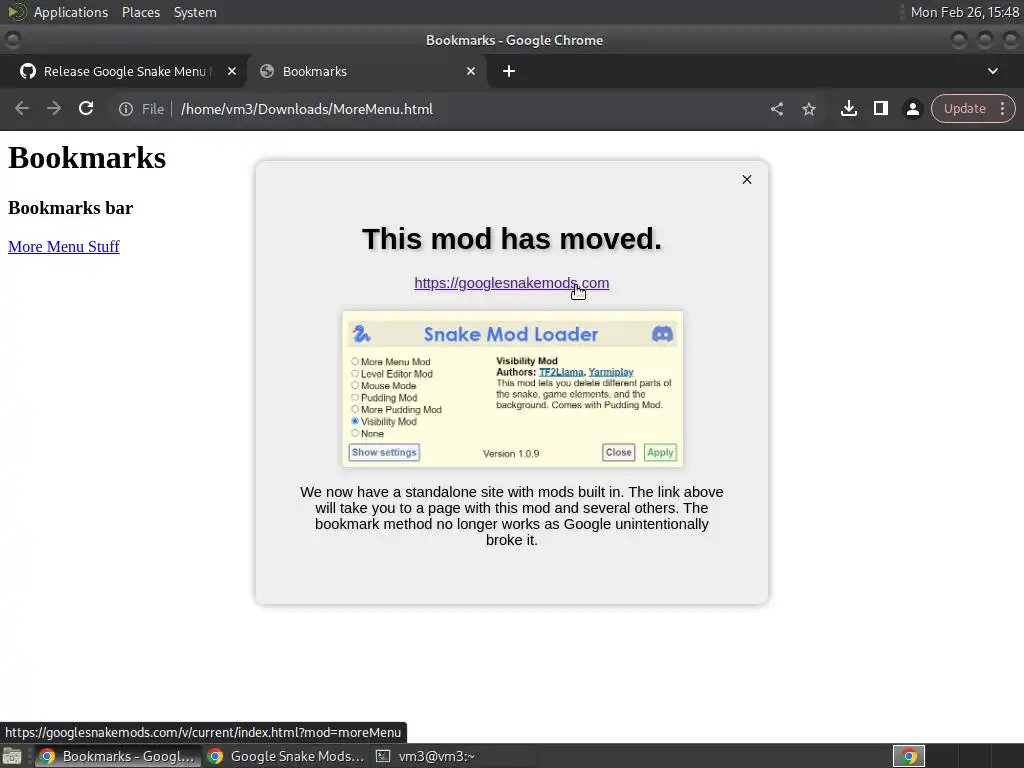Click the address bar file path
Screen dimensions: 1024x768
pyautogui.click(x=306, y=109)
